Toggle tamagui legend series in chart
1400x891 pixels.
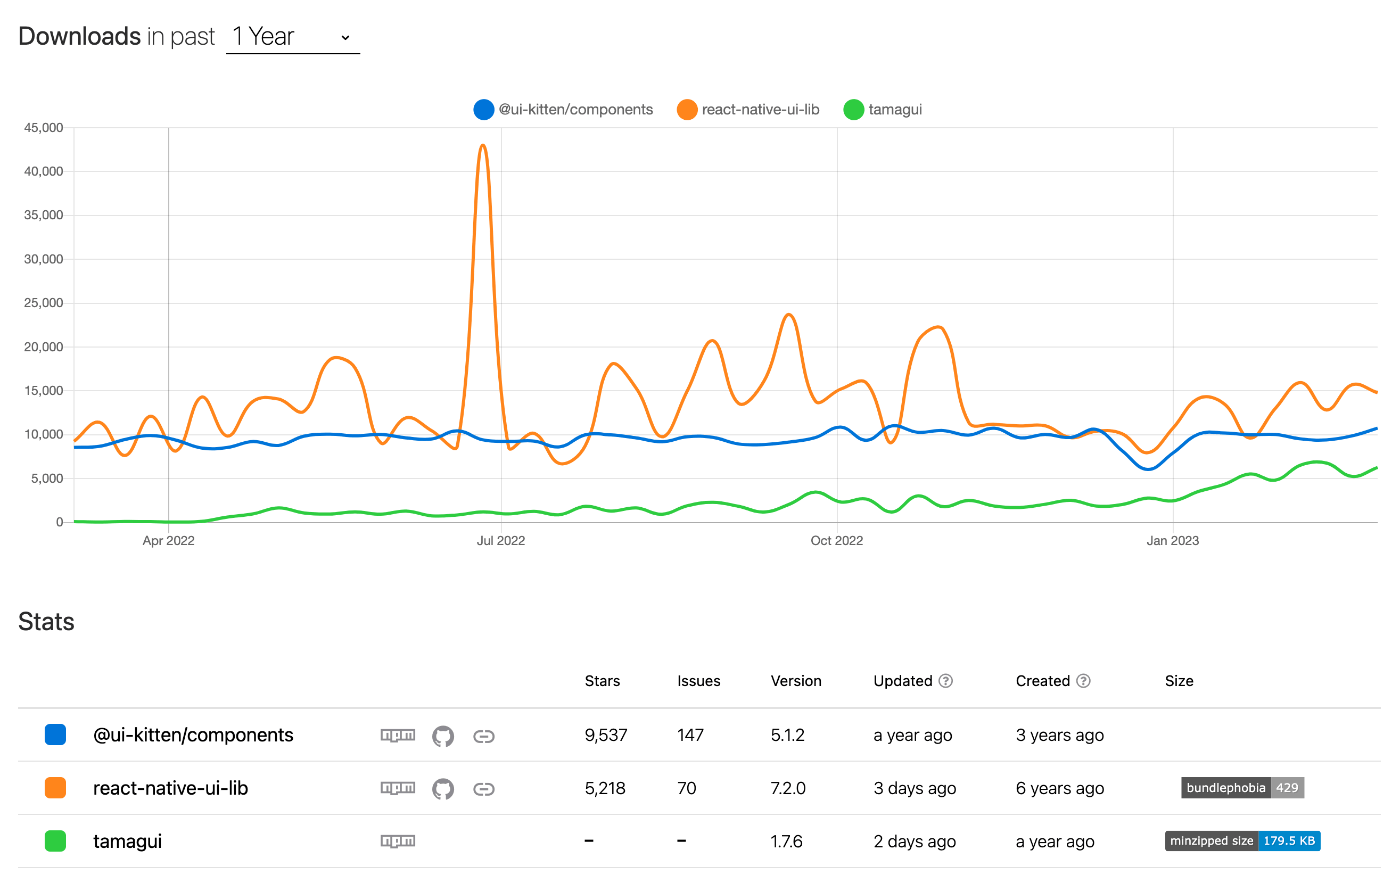[x=883, y=110]
